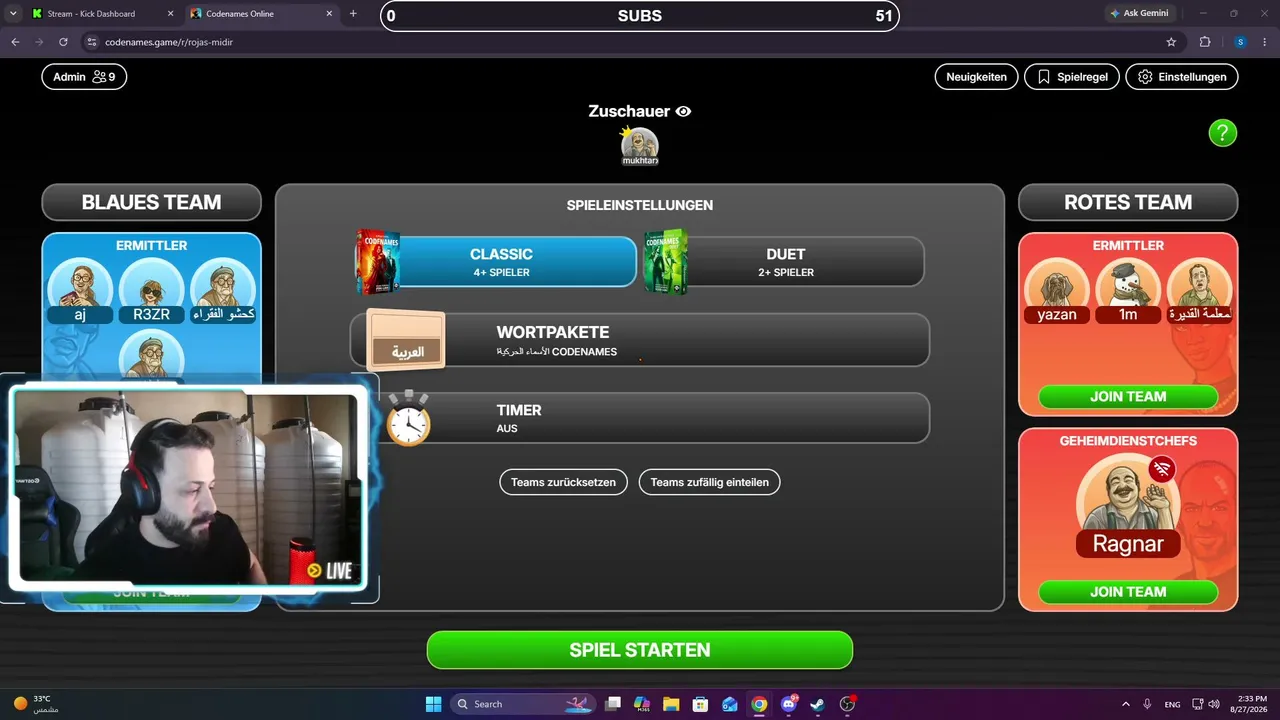Show hidden system tray icons
The height and width of the screenshot is (720, 1280).
click(1125, 704)
